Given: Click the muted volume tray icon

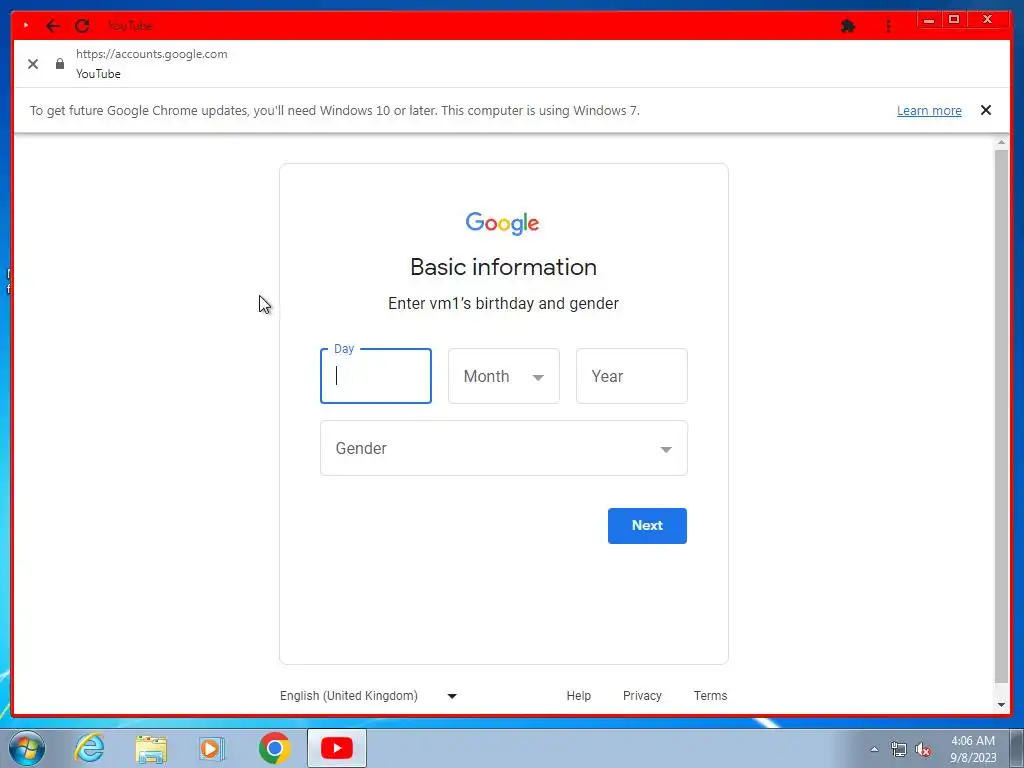Looking at the screenshot, I should coord(923,749).
